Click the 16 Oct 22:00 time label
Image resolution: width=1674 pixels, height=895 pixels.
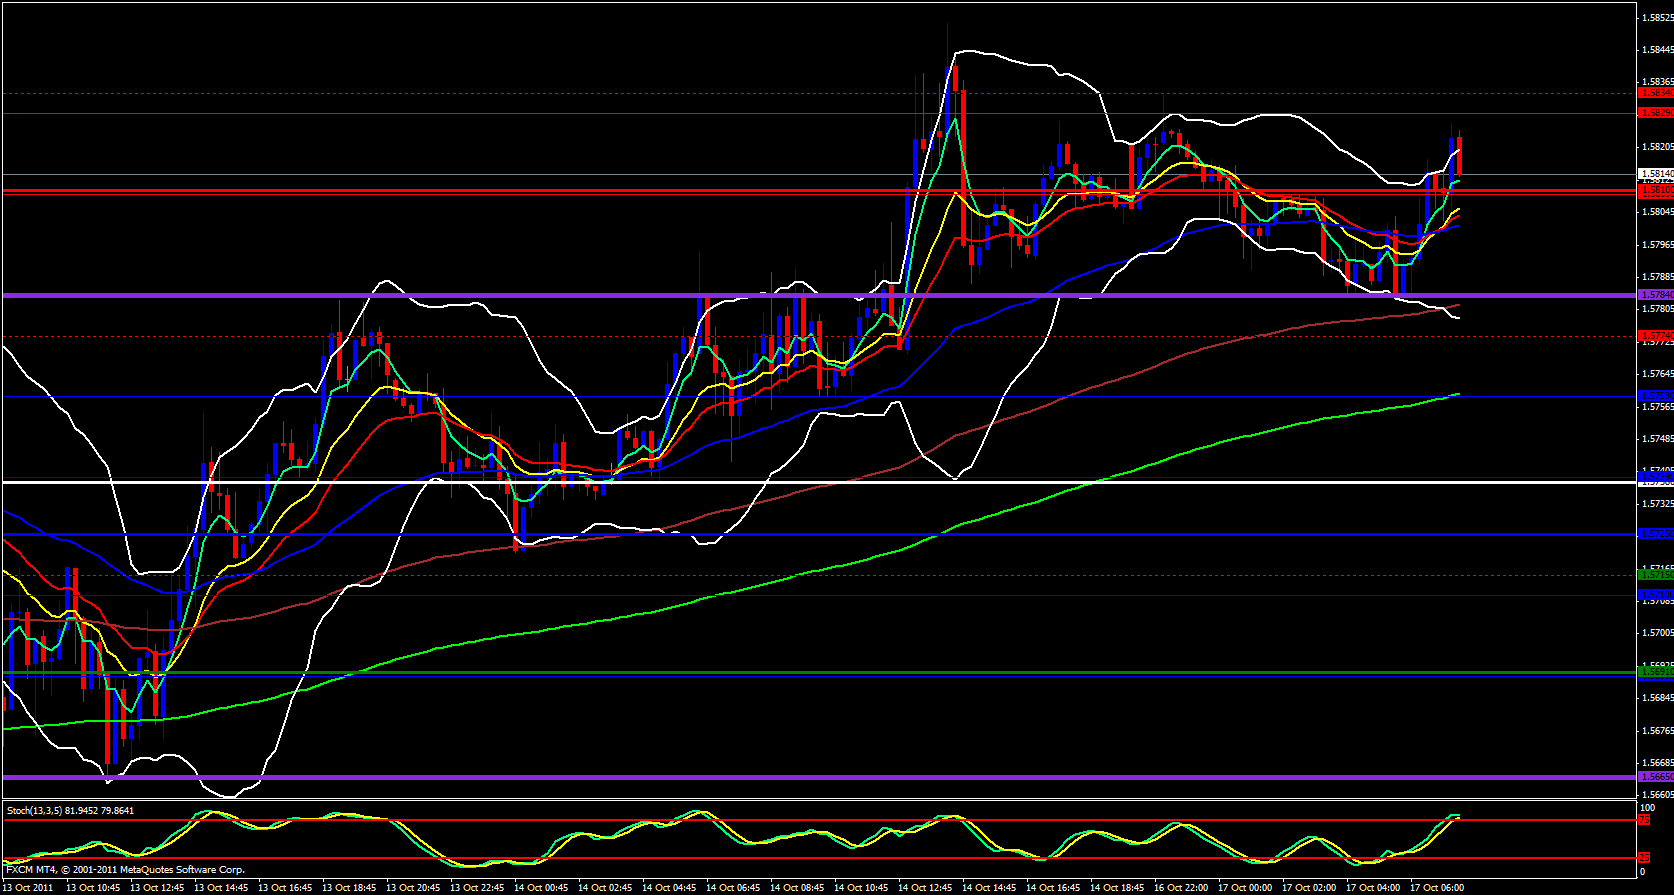(x=1181, y=887)
